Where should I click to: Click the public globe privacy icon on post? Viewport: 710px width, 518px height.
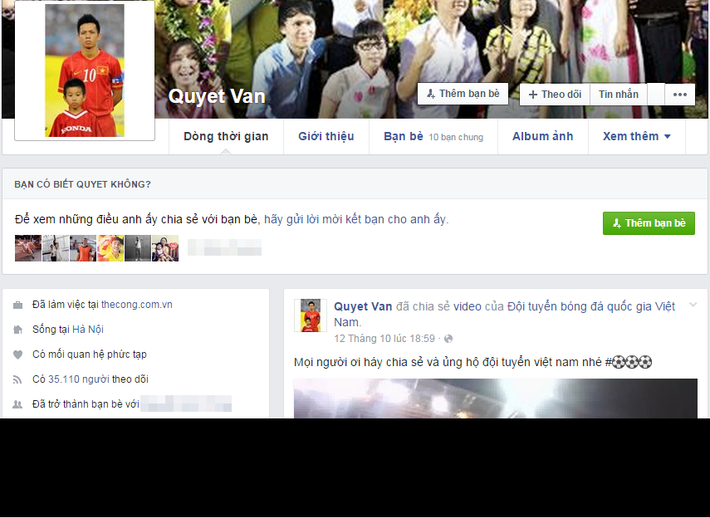[x=448, y=339]
